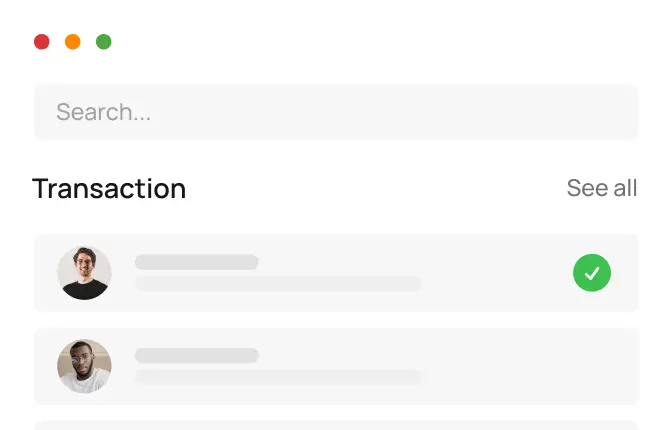This screenshot has height=430, width=672.
Task: Click the name placeholder in first transaction
Action: pos(196,262)
